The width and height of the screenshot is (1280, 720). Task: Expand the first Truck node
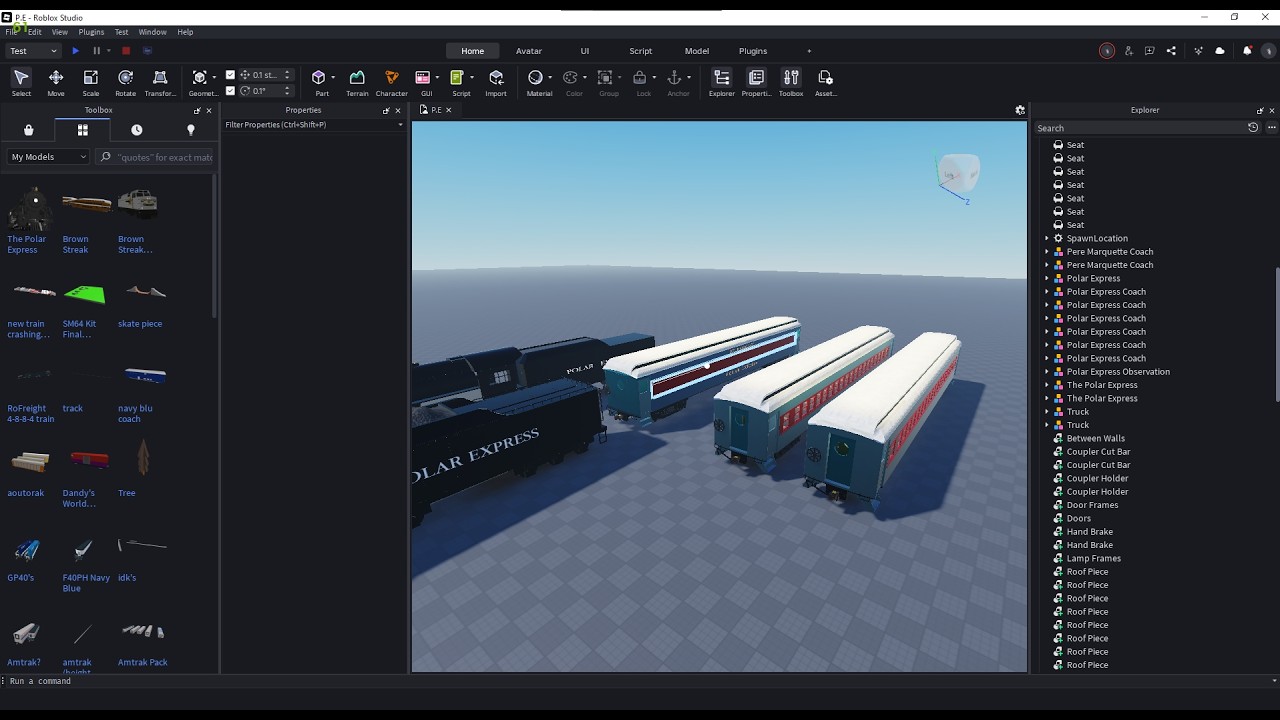(x=1047, y=412)
